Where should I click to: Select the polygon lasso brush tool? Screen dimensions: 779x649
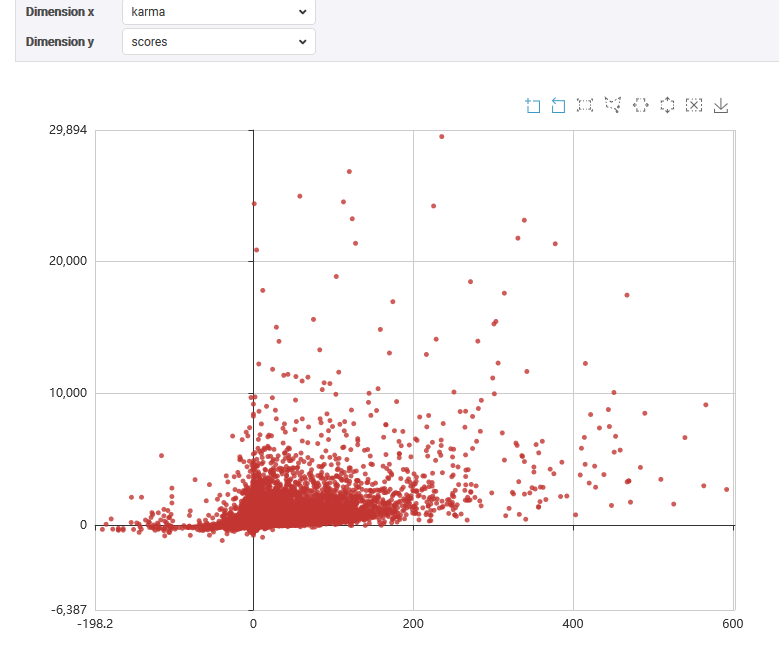coord(613,105)
